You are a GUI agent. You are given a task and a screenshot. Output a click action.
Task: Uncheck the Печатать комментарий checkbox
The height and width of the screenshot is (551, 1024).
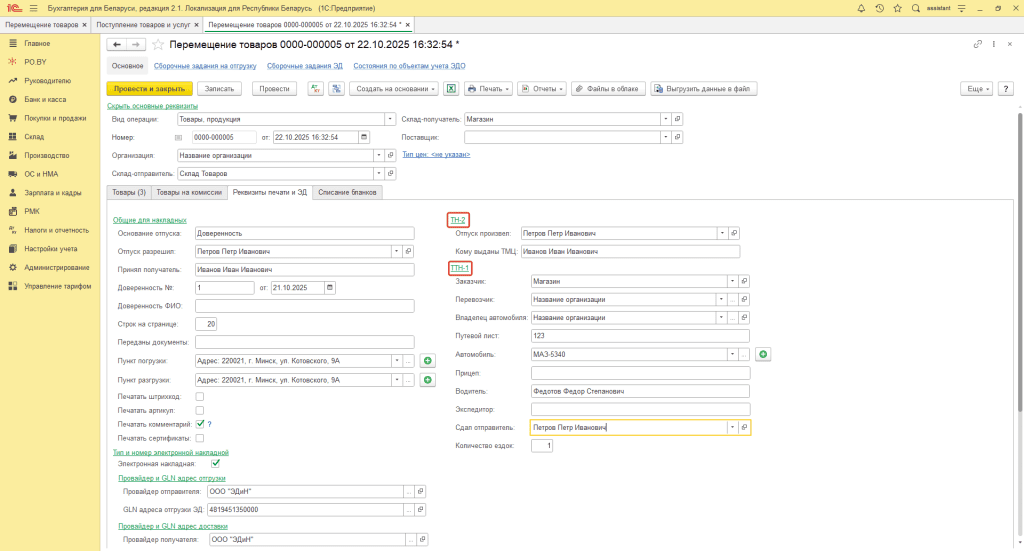point(200,424)
